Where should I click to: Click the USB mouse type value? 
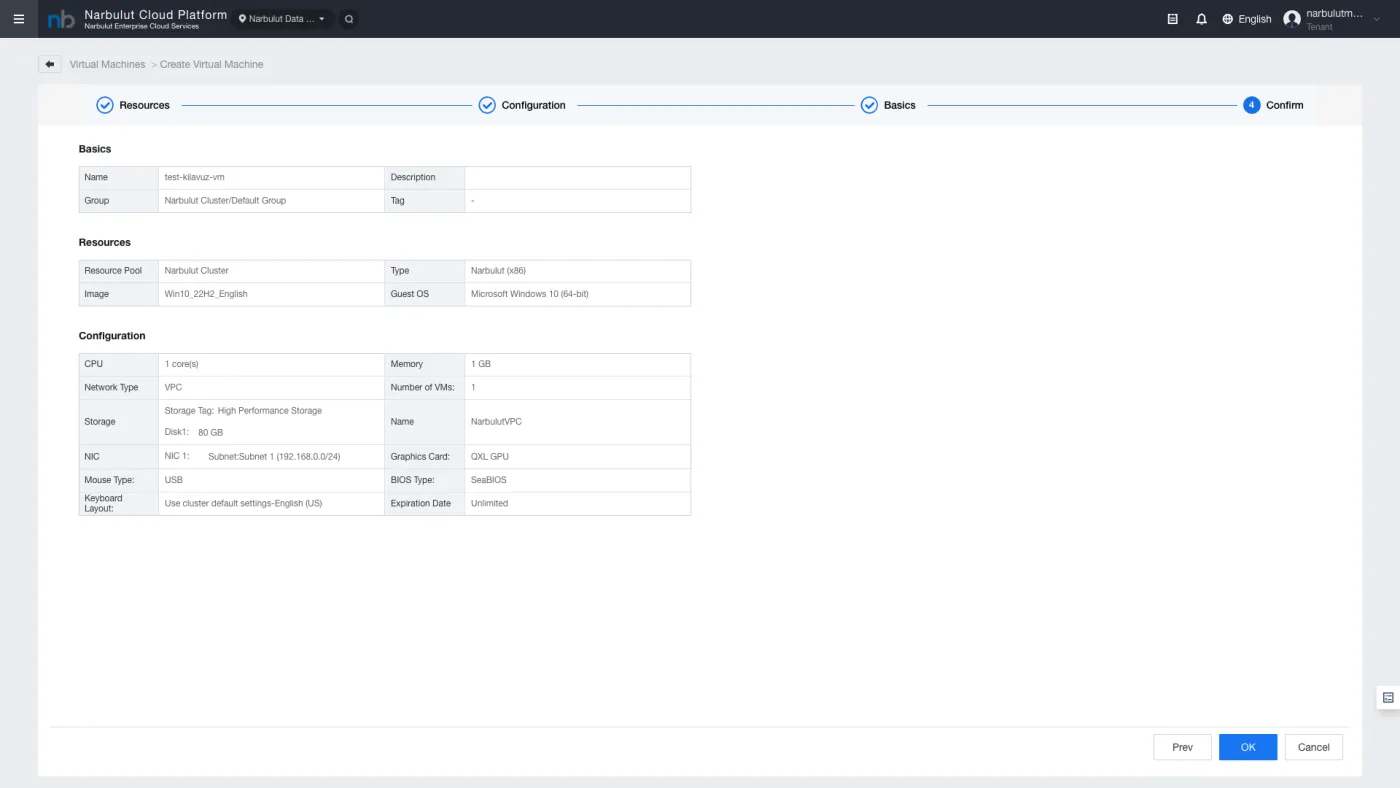pos(174,480)
